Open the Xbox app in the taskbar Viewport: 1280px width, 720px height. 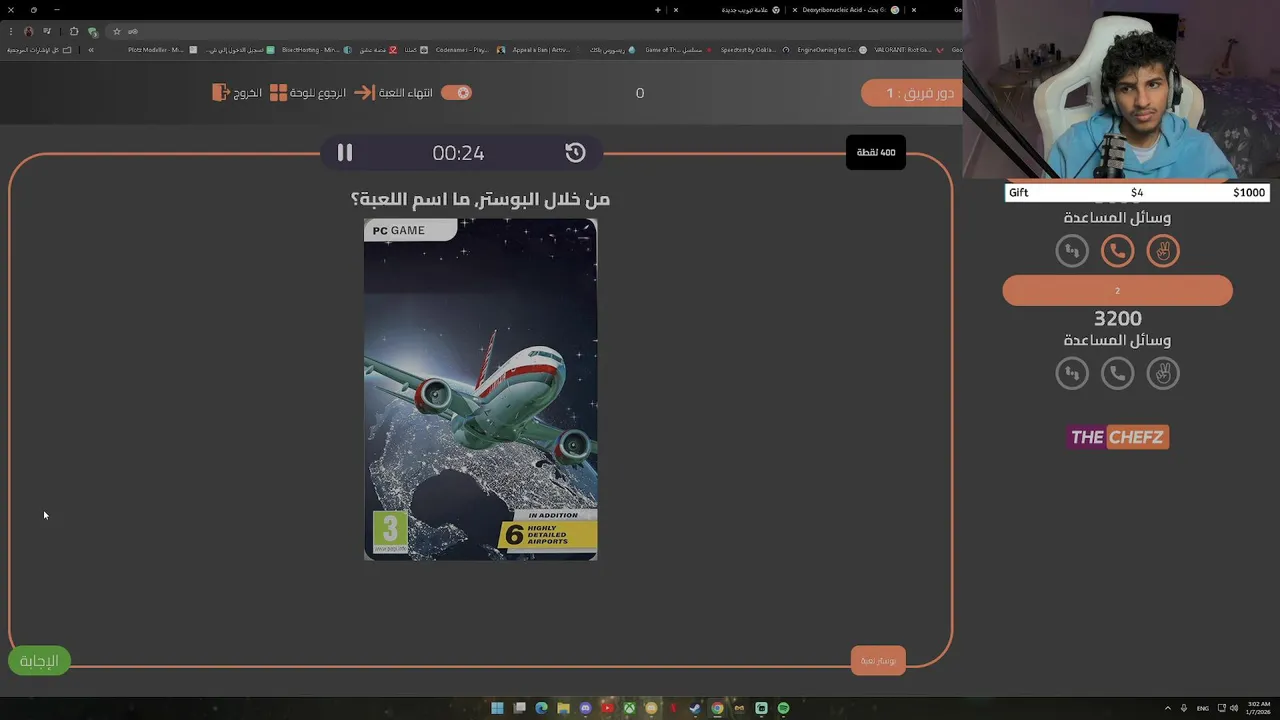[629, 708]
